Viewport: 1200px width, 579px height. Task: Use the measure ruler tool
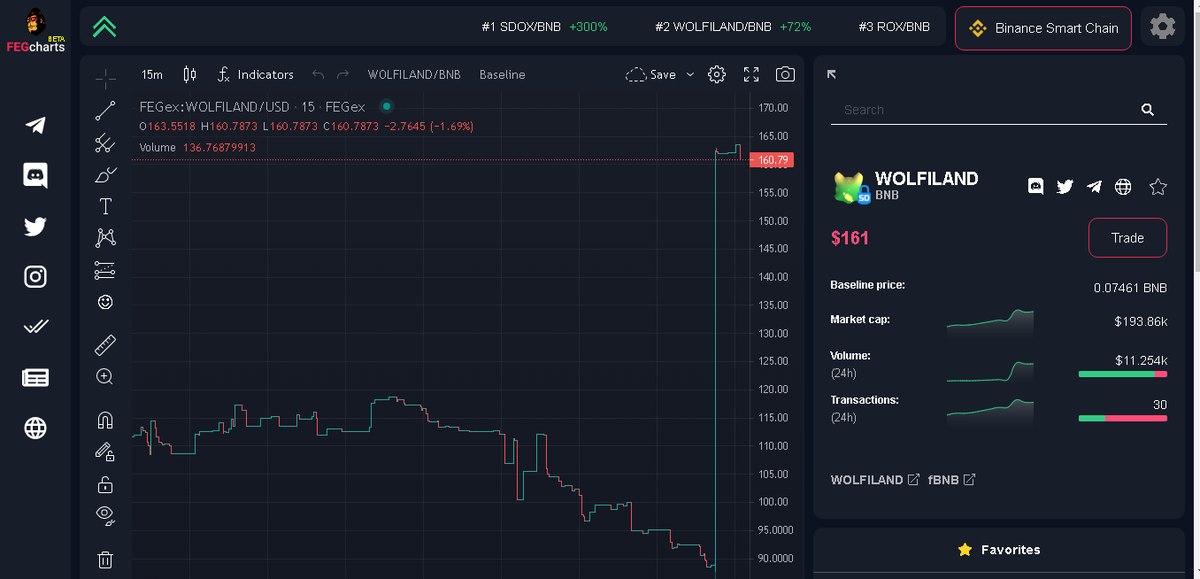click(x=105, y=345)
